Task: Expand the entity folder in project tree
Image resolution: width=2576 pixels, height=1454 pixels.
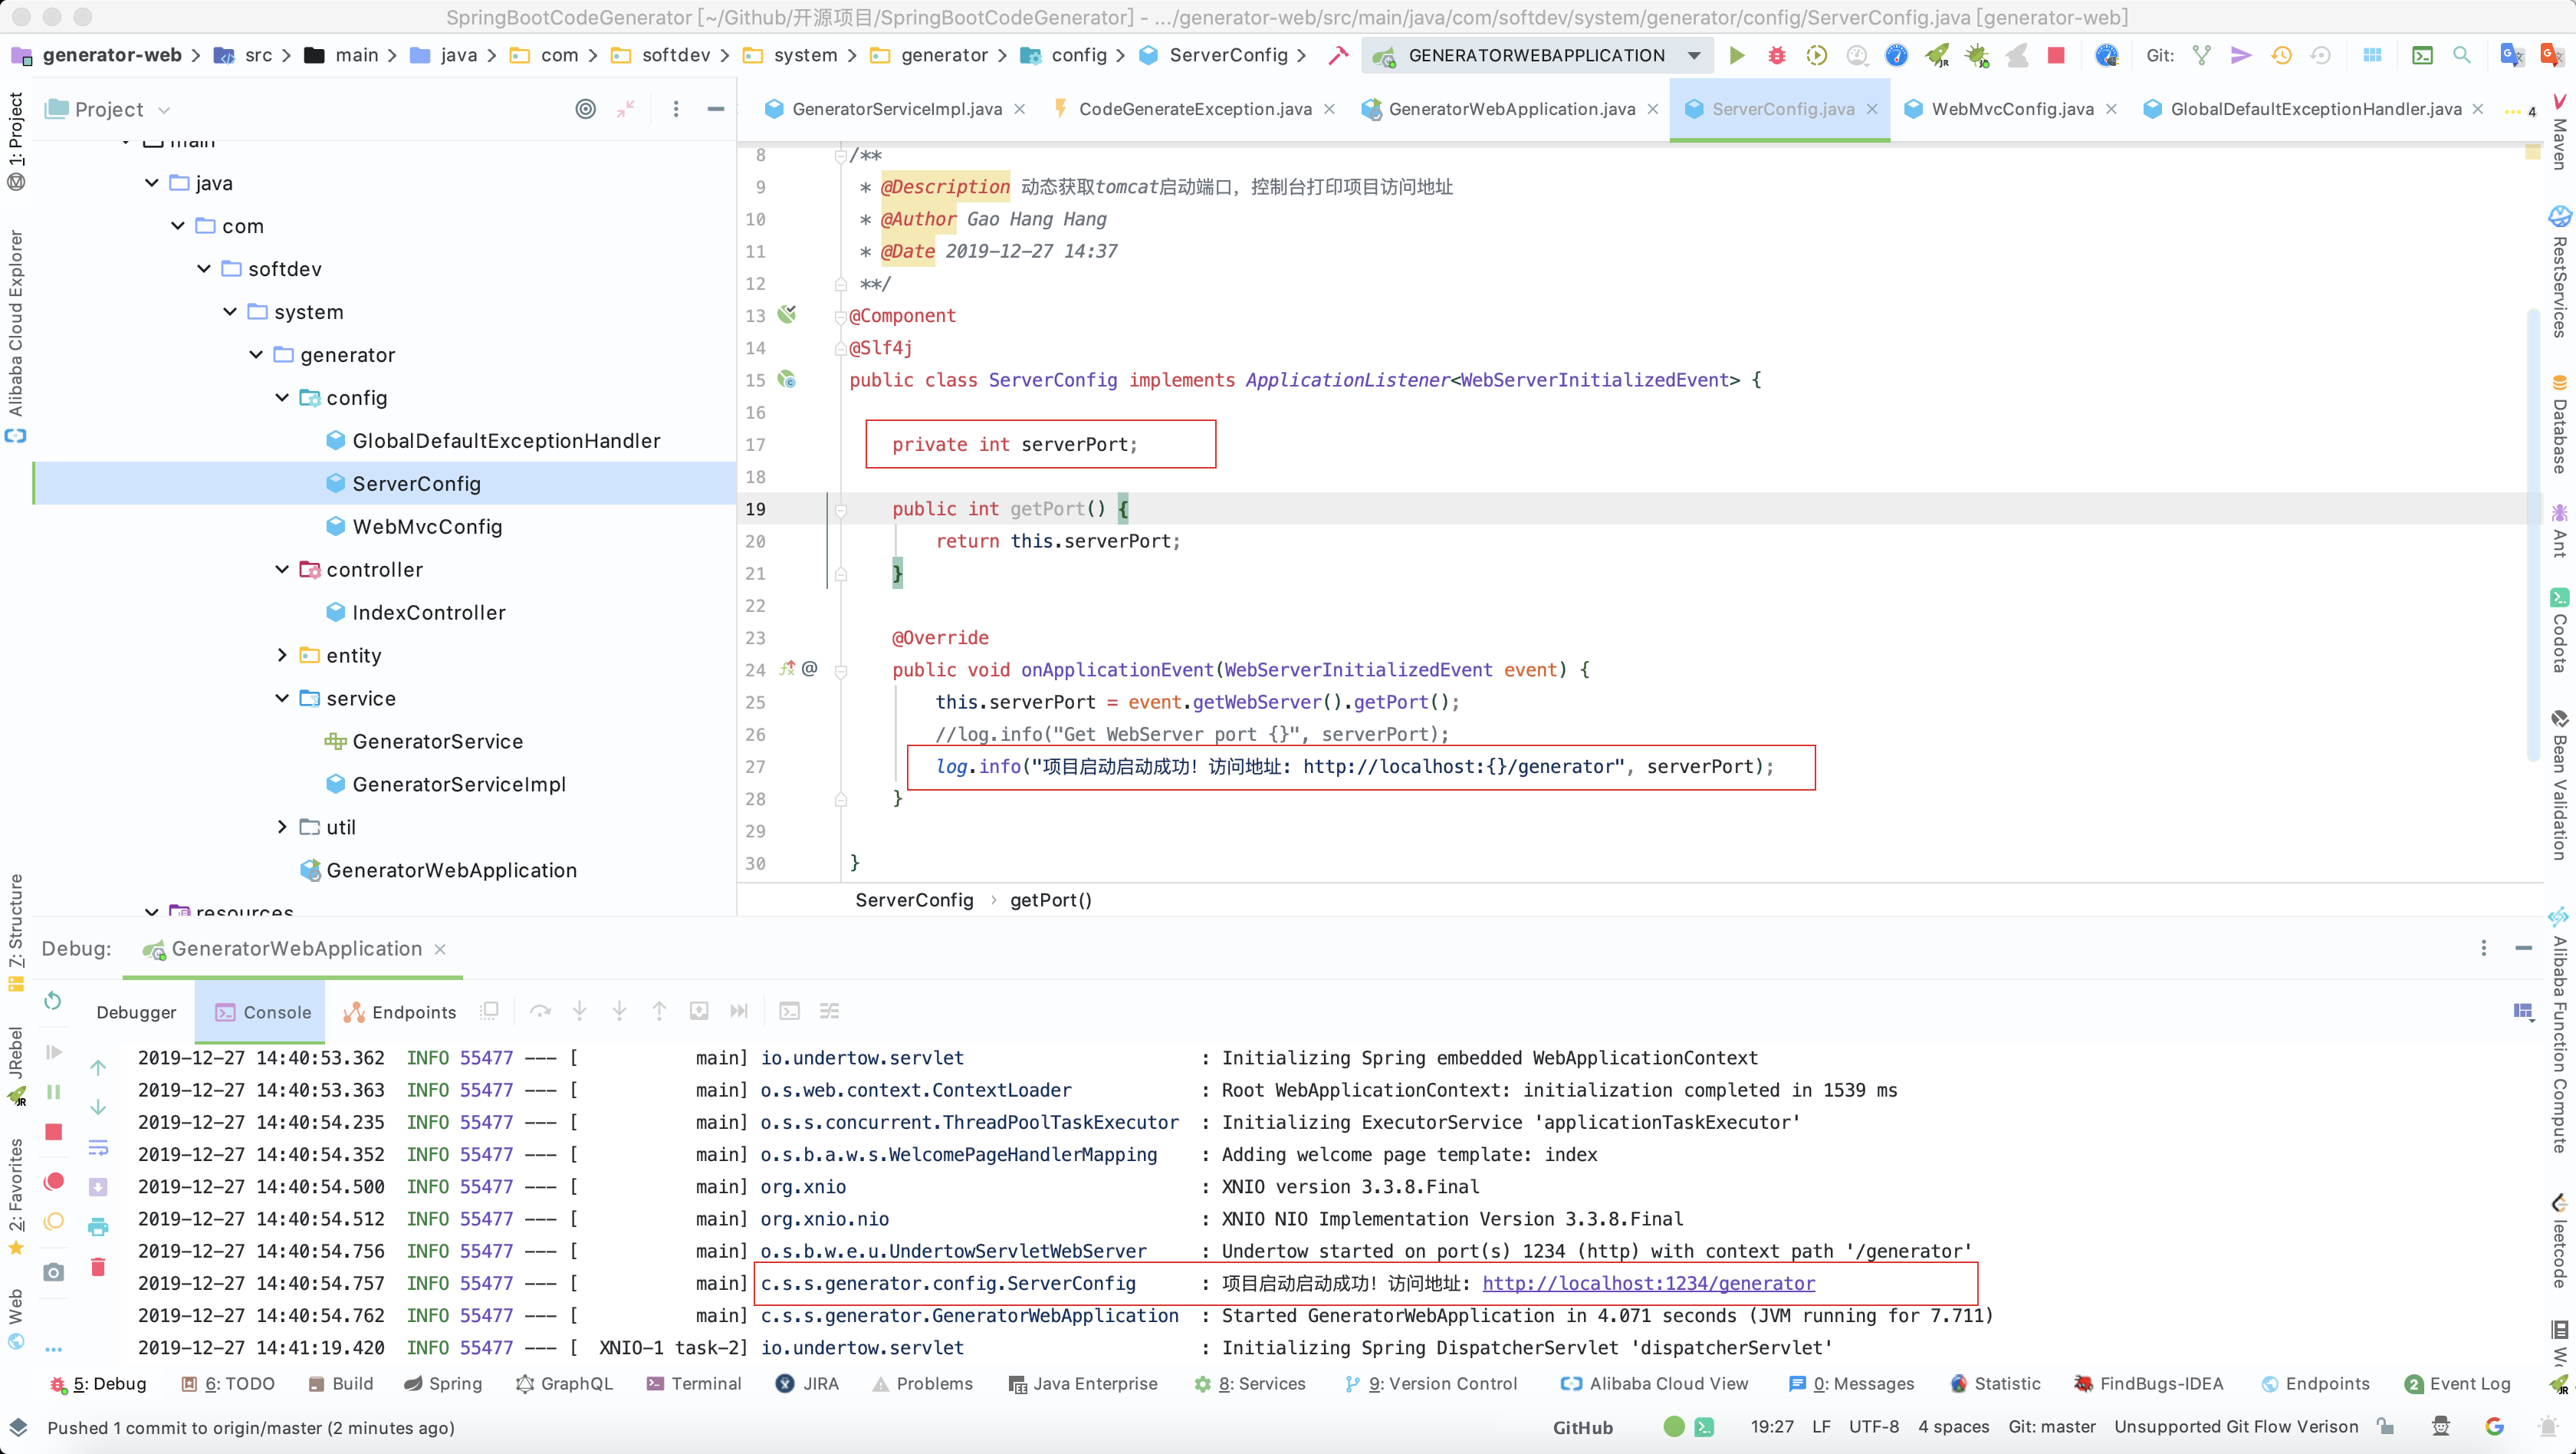Action: (282, 655)
